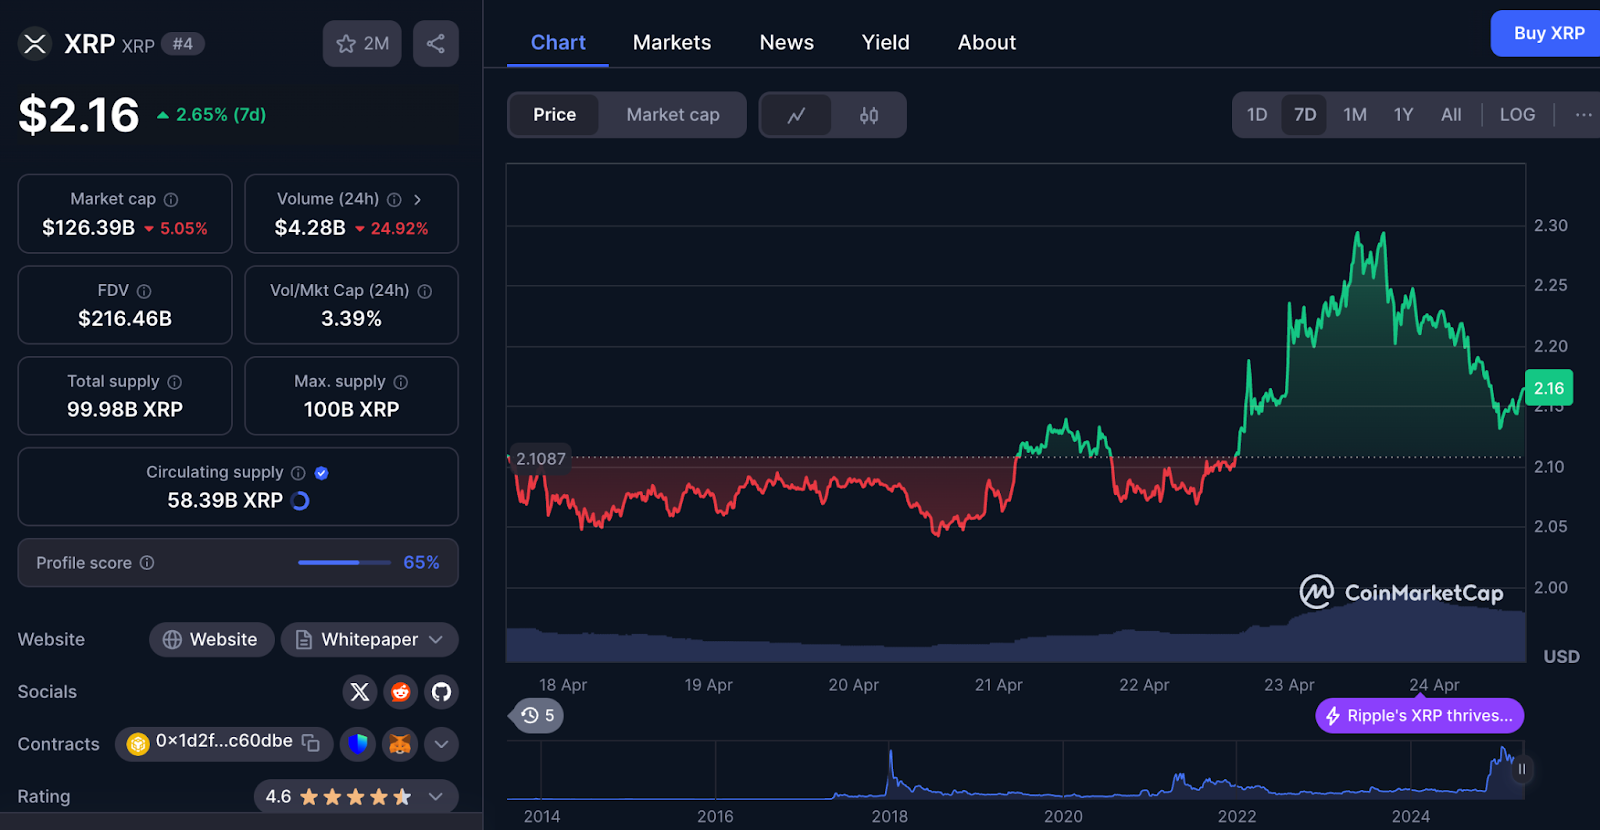Open the Yield tab

point(886,43)
